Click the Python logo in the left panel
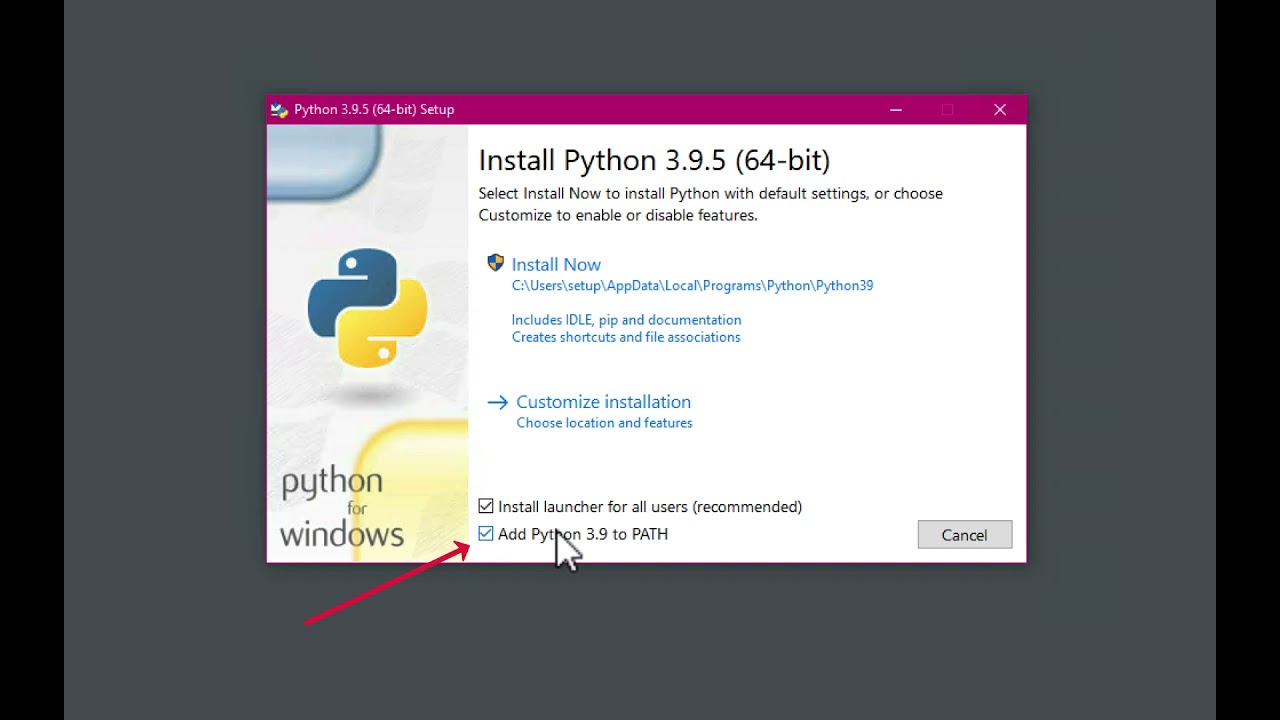The height and width of the screenshot is (720, 1280). click(367, 307)
